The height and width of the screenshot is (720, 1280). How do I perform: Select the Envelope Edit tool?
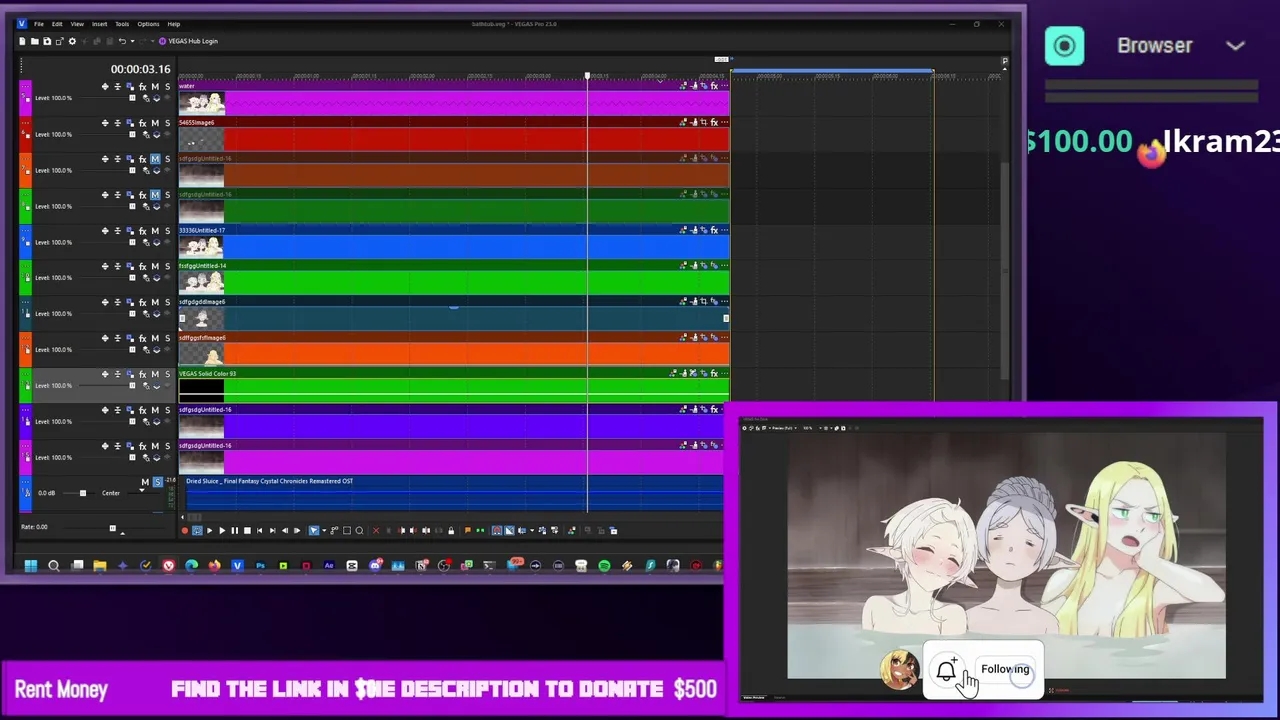click(x=334, y=530)
